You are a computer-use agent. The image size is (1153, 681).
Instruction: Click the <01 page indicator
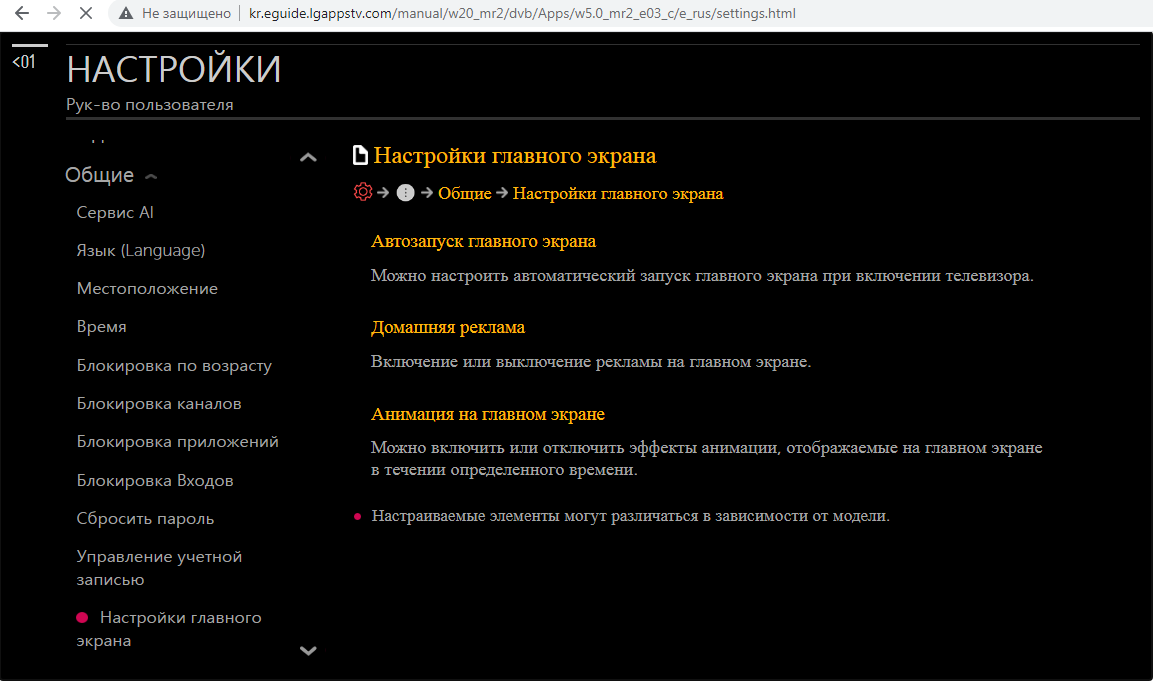pos(23,62)
